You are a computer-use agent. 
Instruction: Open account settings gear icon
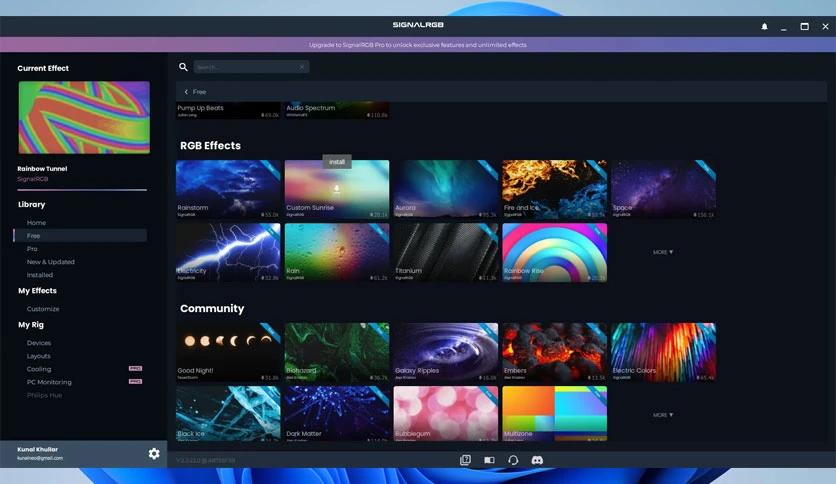(x=154, y=454)
